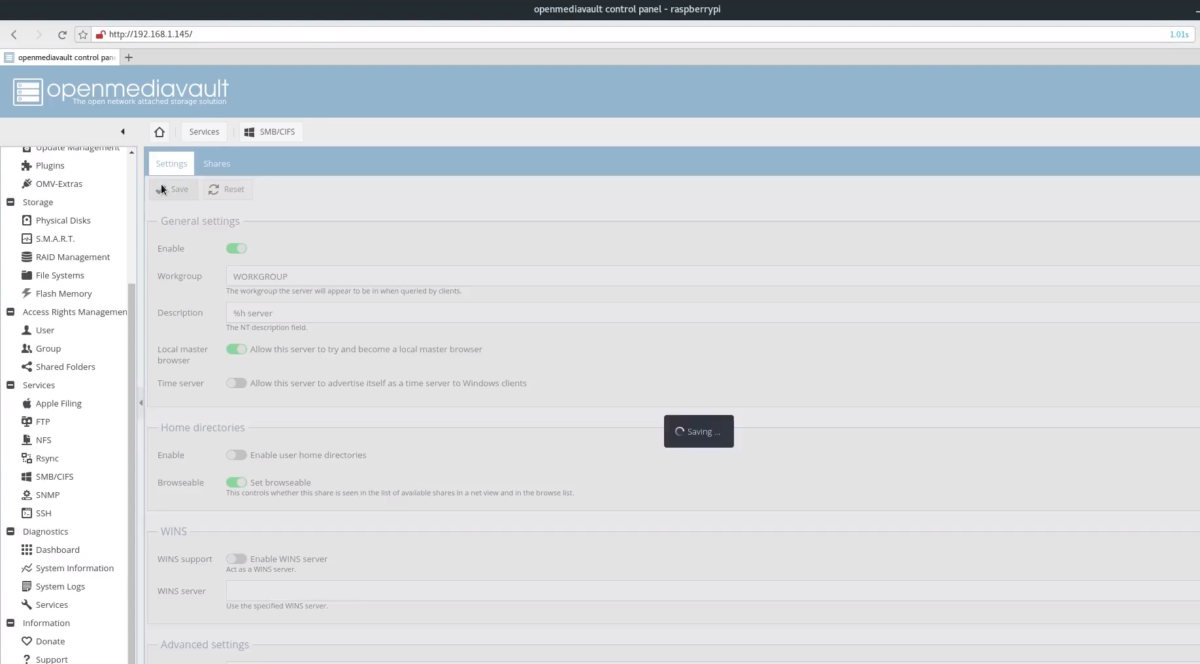Image resolution: width=1200 pixels, height=664 pixels.
Task: Click the browser address bar URL
Action: click(x=150, y=34)
